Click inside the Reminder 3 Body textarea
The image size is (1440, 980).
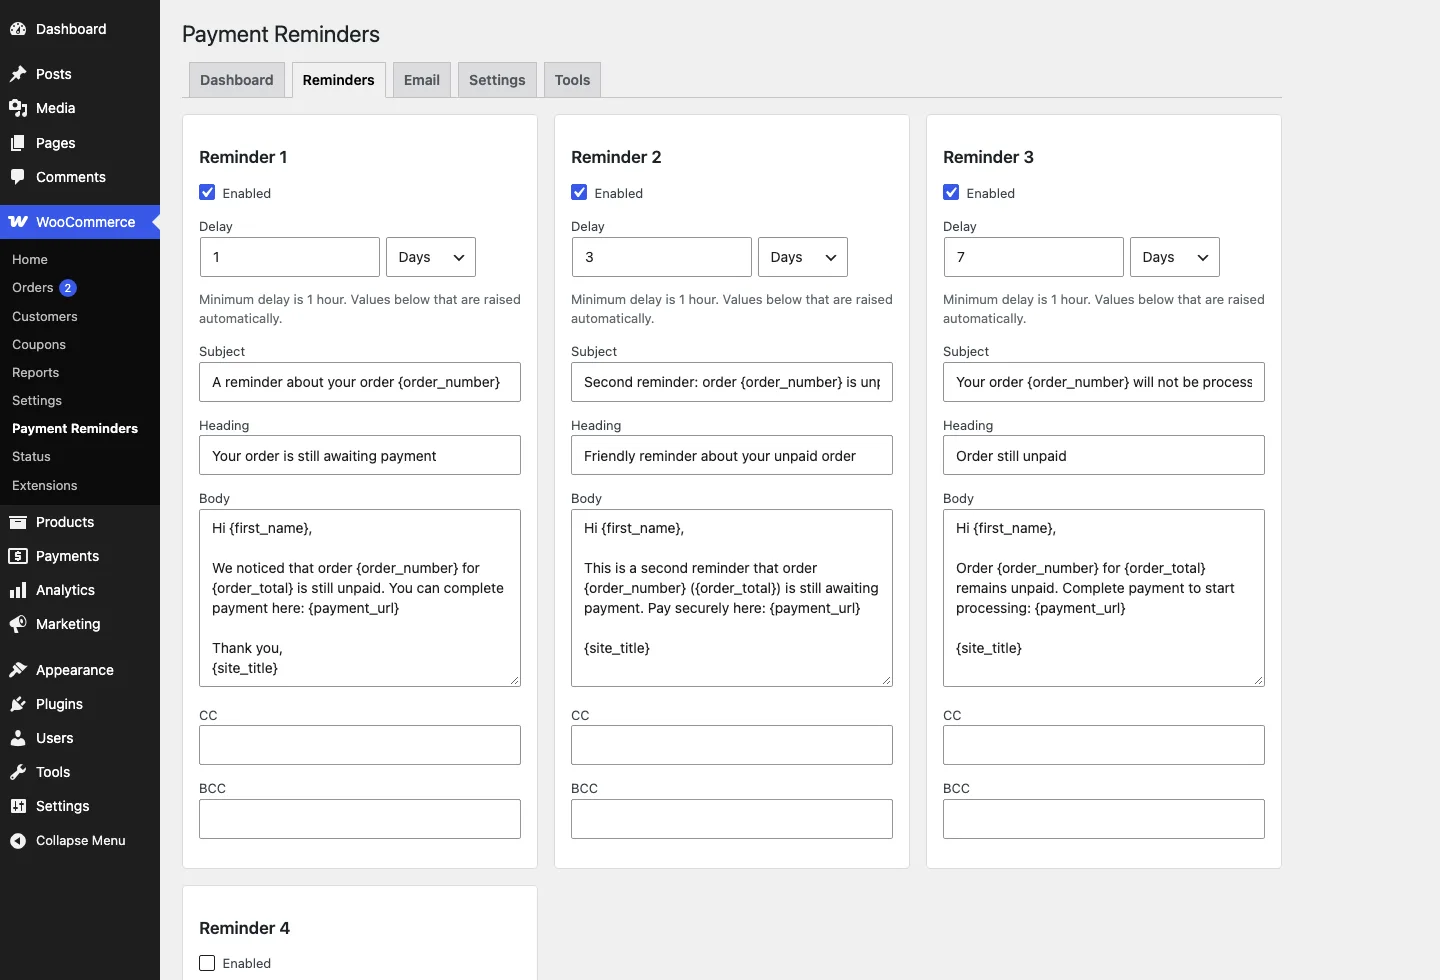click(1104, 598)
